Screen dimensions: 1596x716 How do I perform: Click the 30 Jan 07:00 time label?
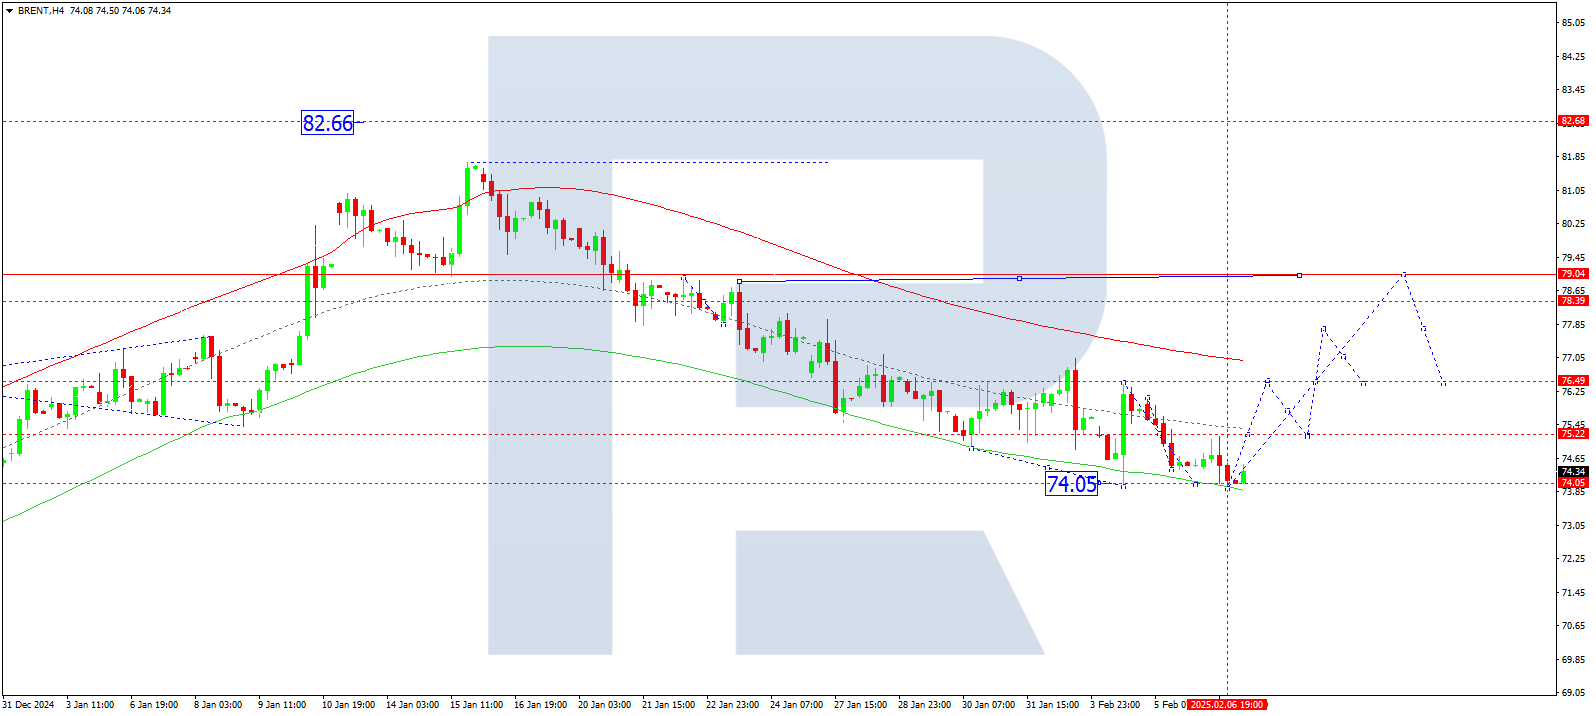click(988, 705)
